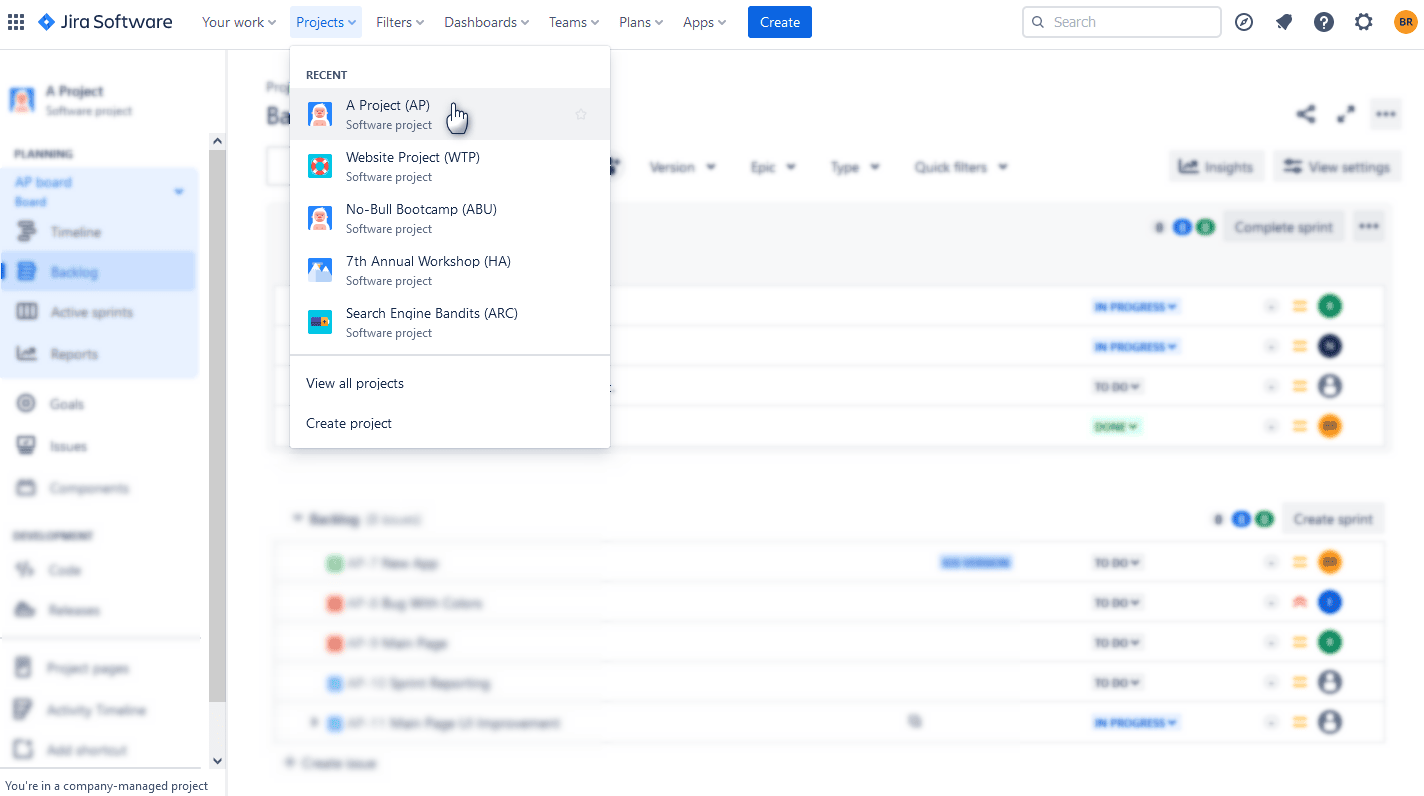Image resolution: width=1424 pixels, height=796 pixels.
Task: Open the Filters menu
Action: click(x=400, y=22)
